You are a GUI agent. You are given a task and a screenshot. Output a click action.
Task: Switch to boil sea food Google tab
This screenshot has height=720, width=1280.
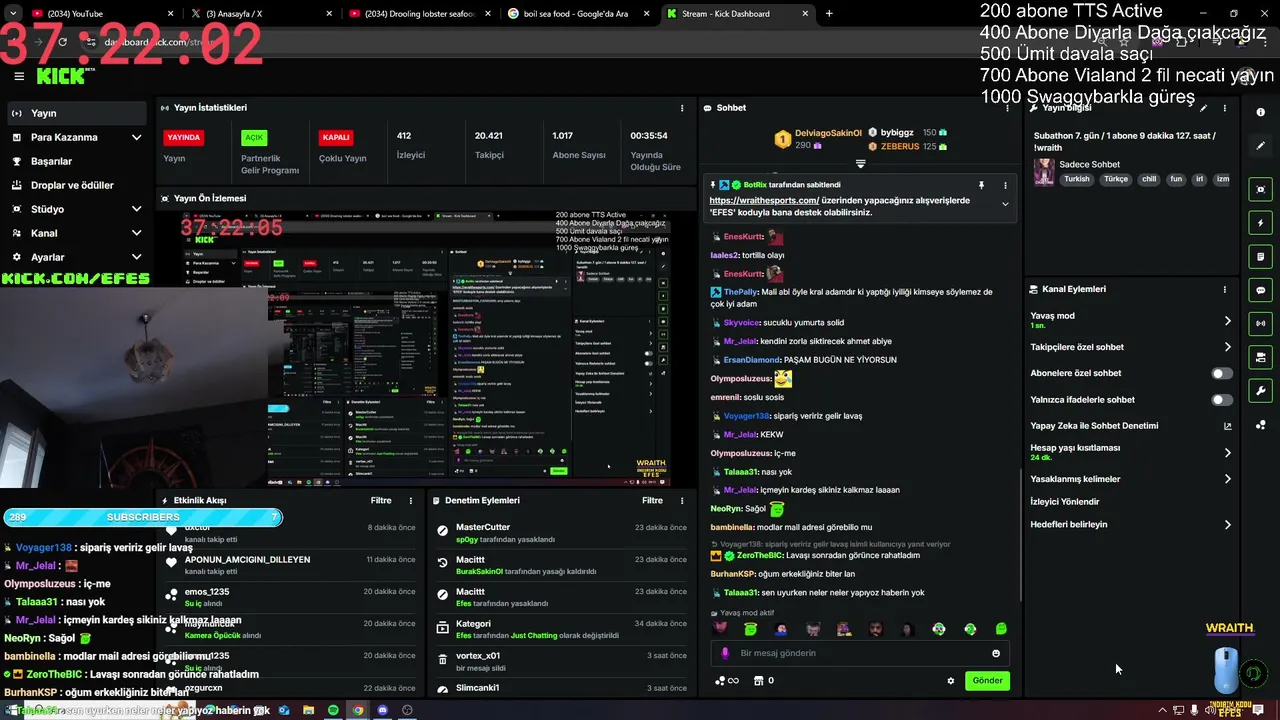(x=576, y=14)
